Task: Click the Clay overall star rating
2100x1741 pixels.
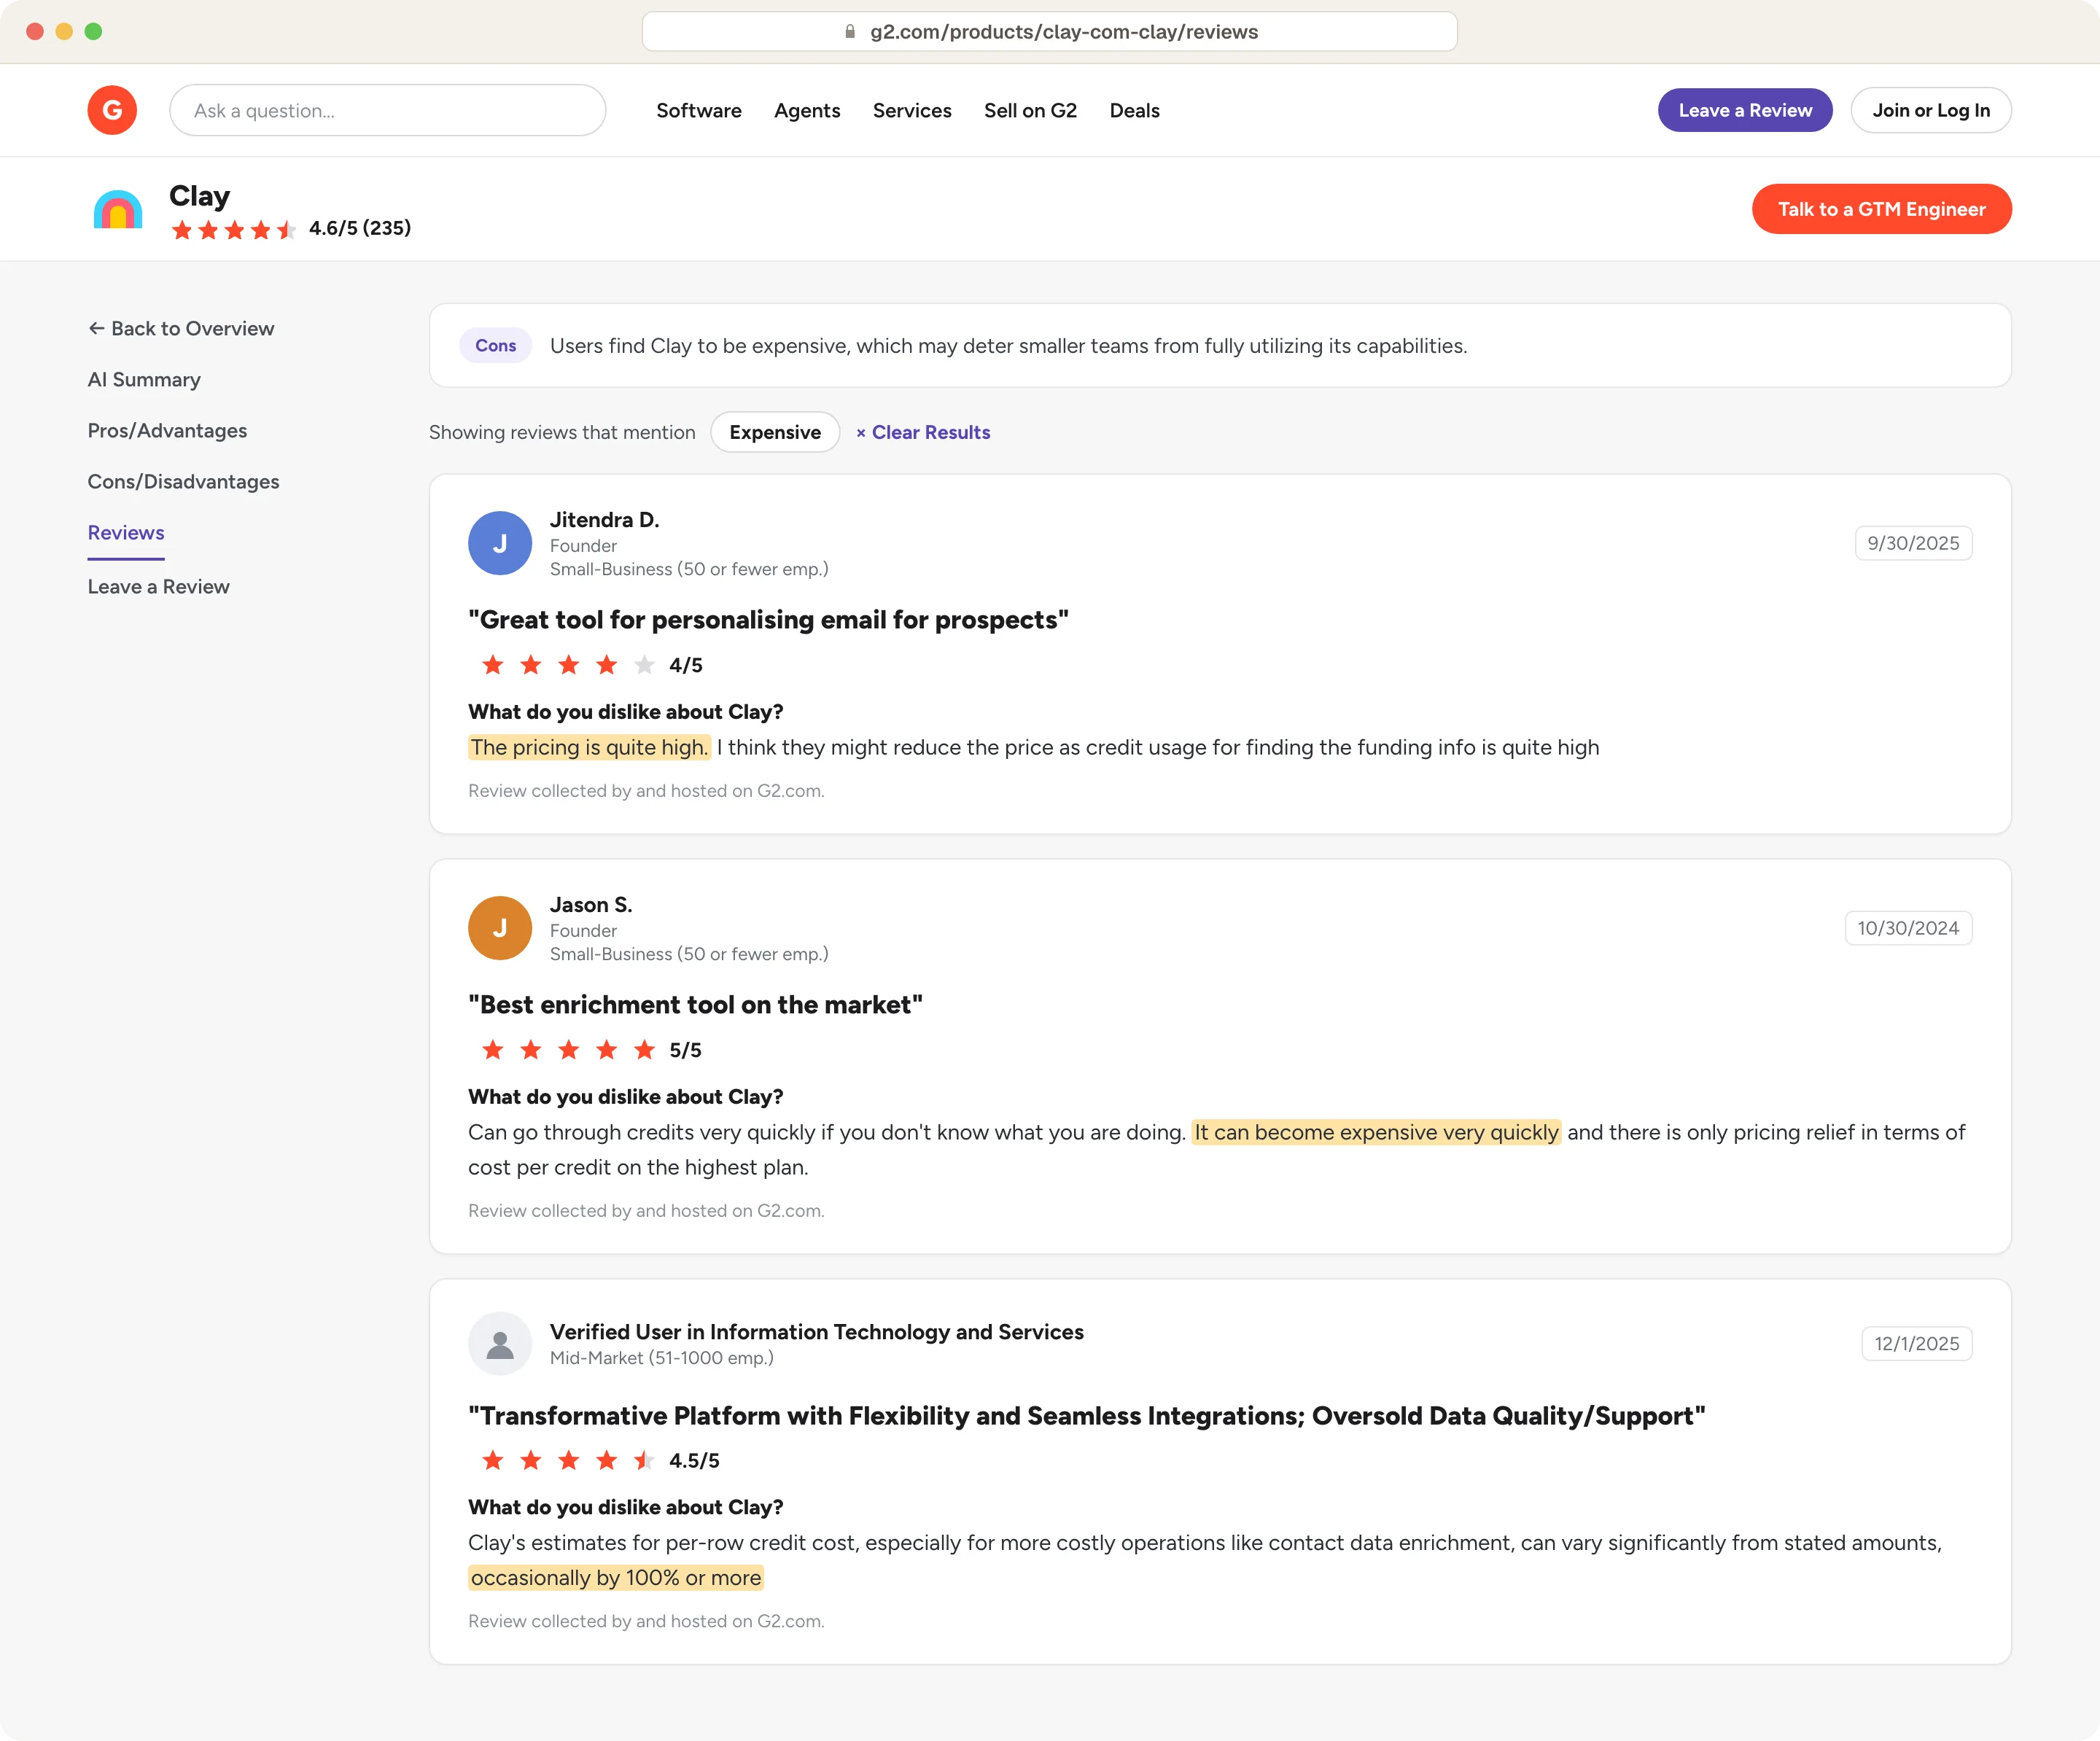Action: tap(234, 229)
